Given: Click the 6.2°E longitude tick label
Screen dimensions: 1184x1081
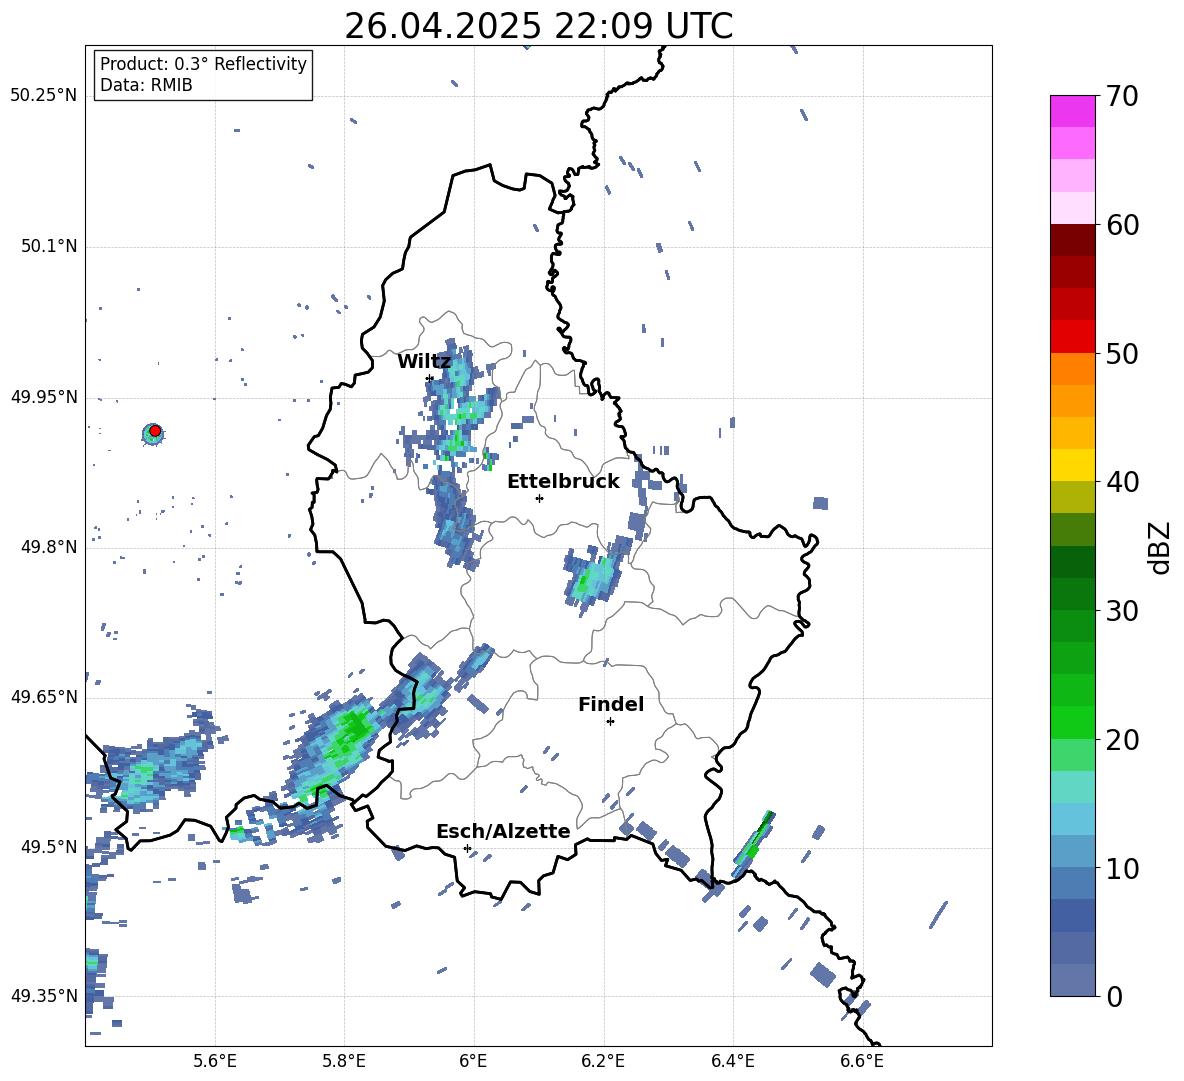Looking at the screenshot, I should (603, 1061).
